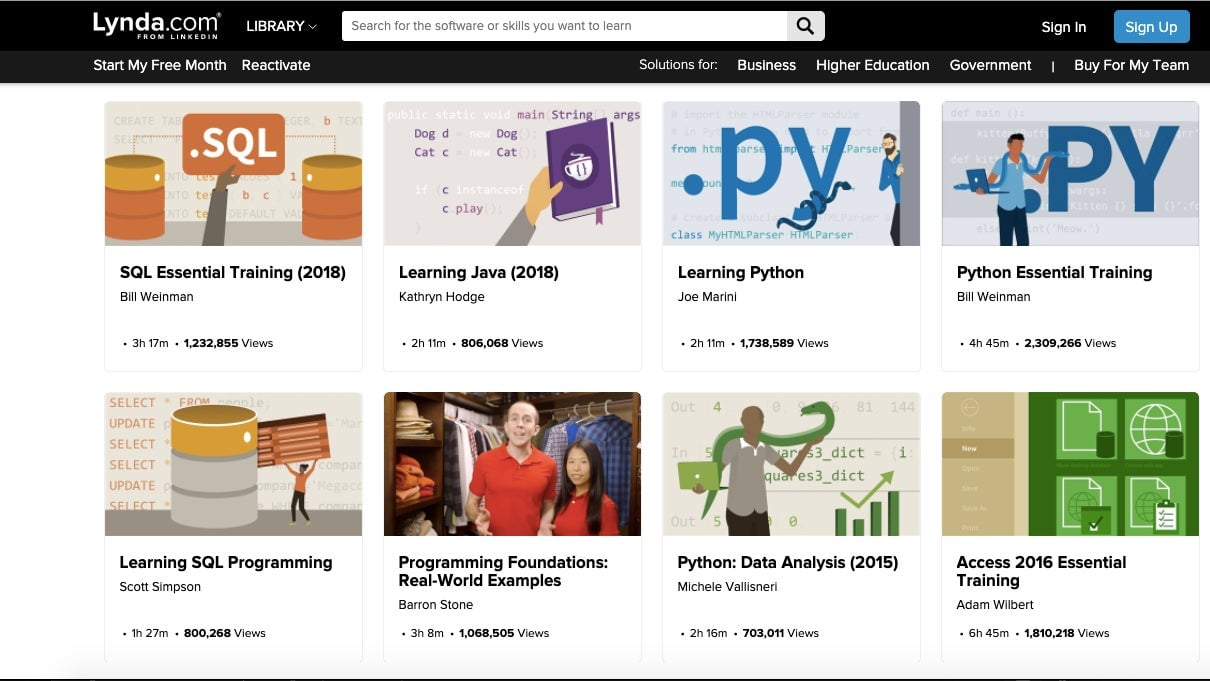
Task: Open Government solutions
Action: [x=990, y=65]
